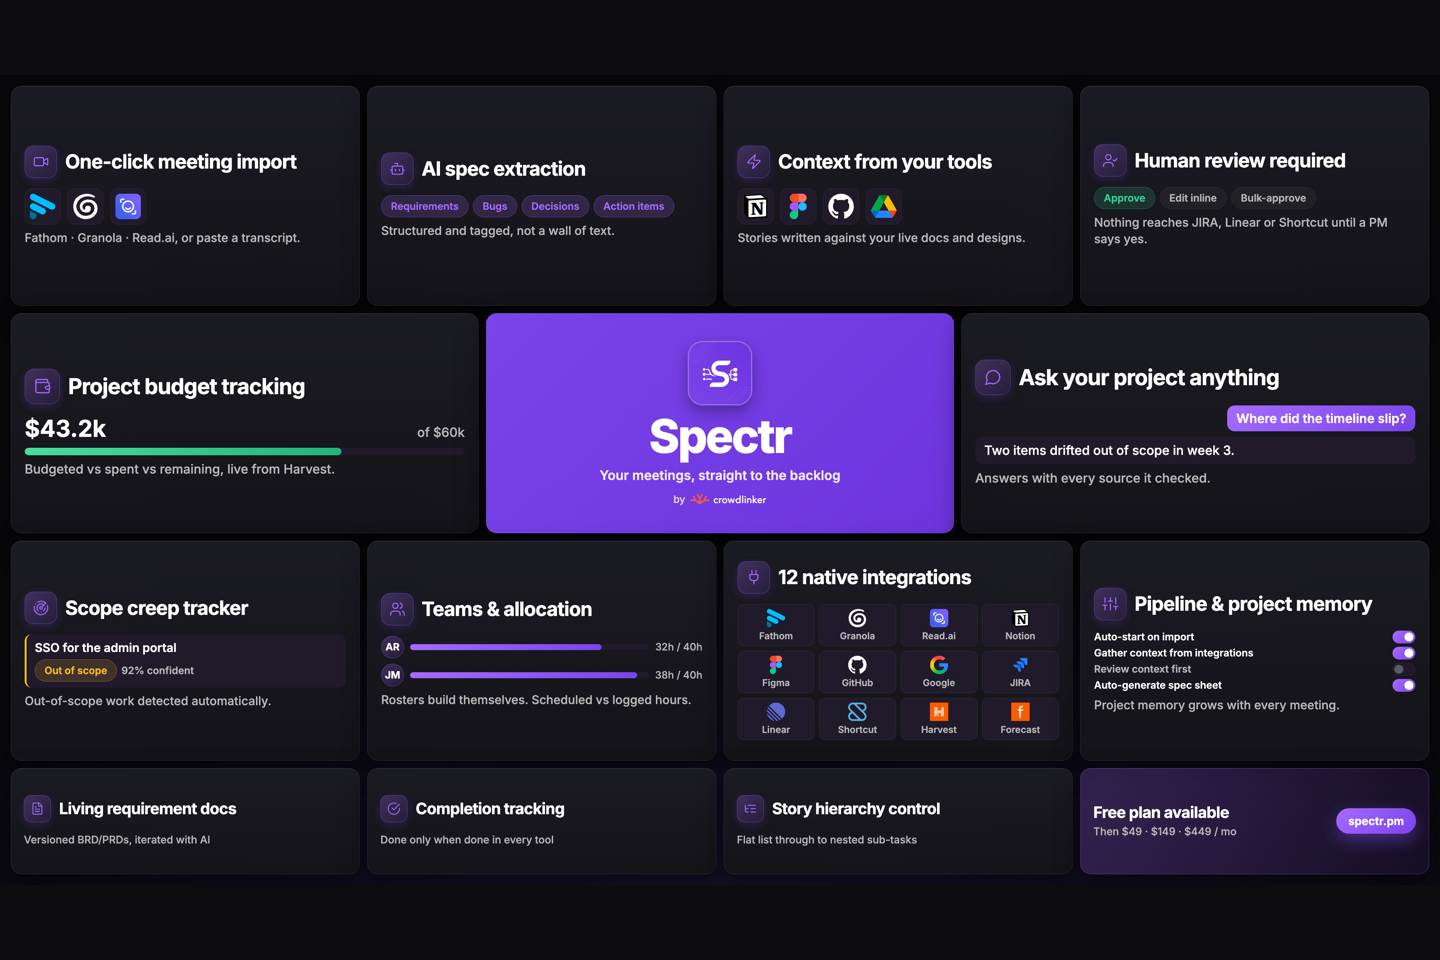The image size is (1440, 960).
Task: Toggle the Auto-generate spec sheet switch
Action: tap(1404, 685)
